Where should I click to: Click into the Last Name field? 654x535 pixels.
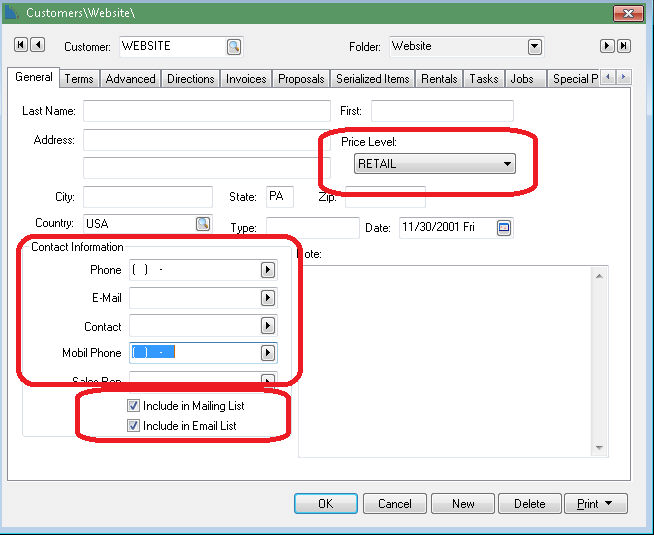206,111
